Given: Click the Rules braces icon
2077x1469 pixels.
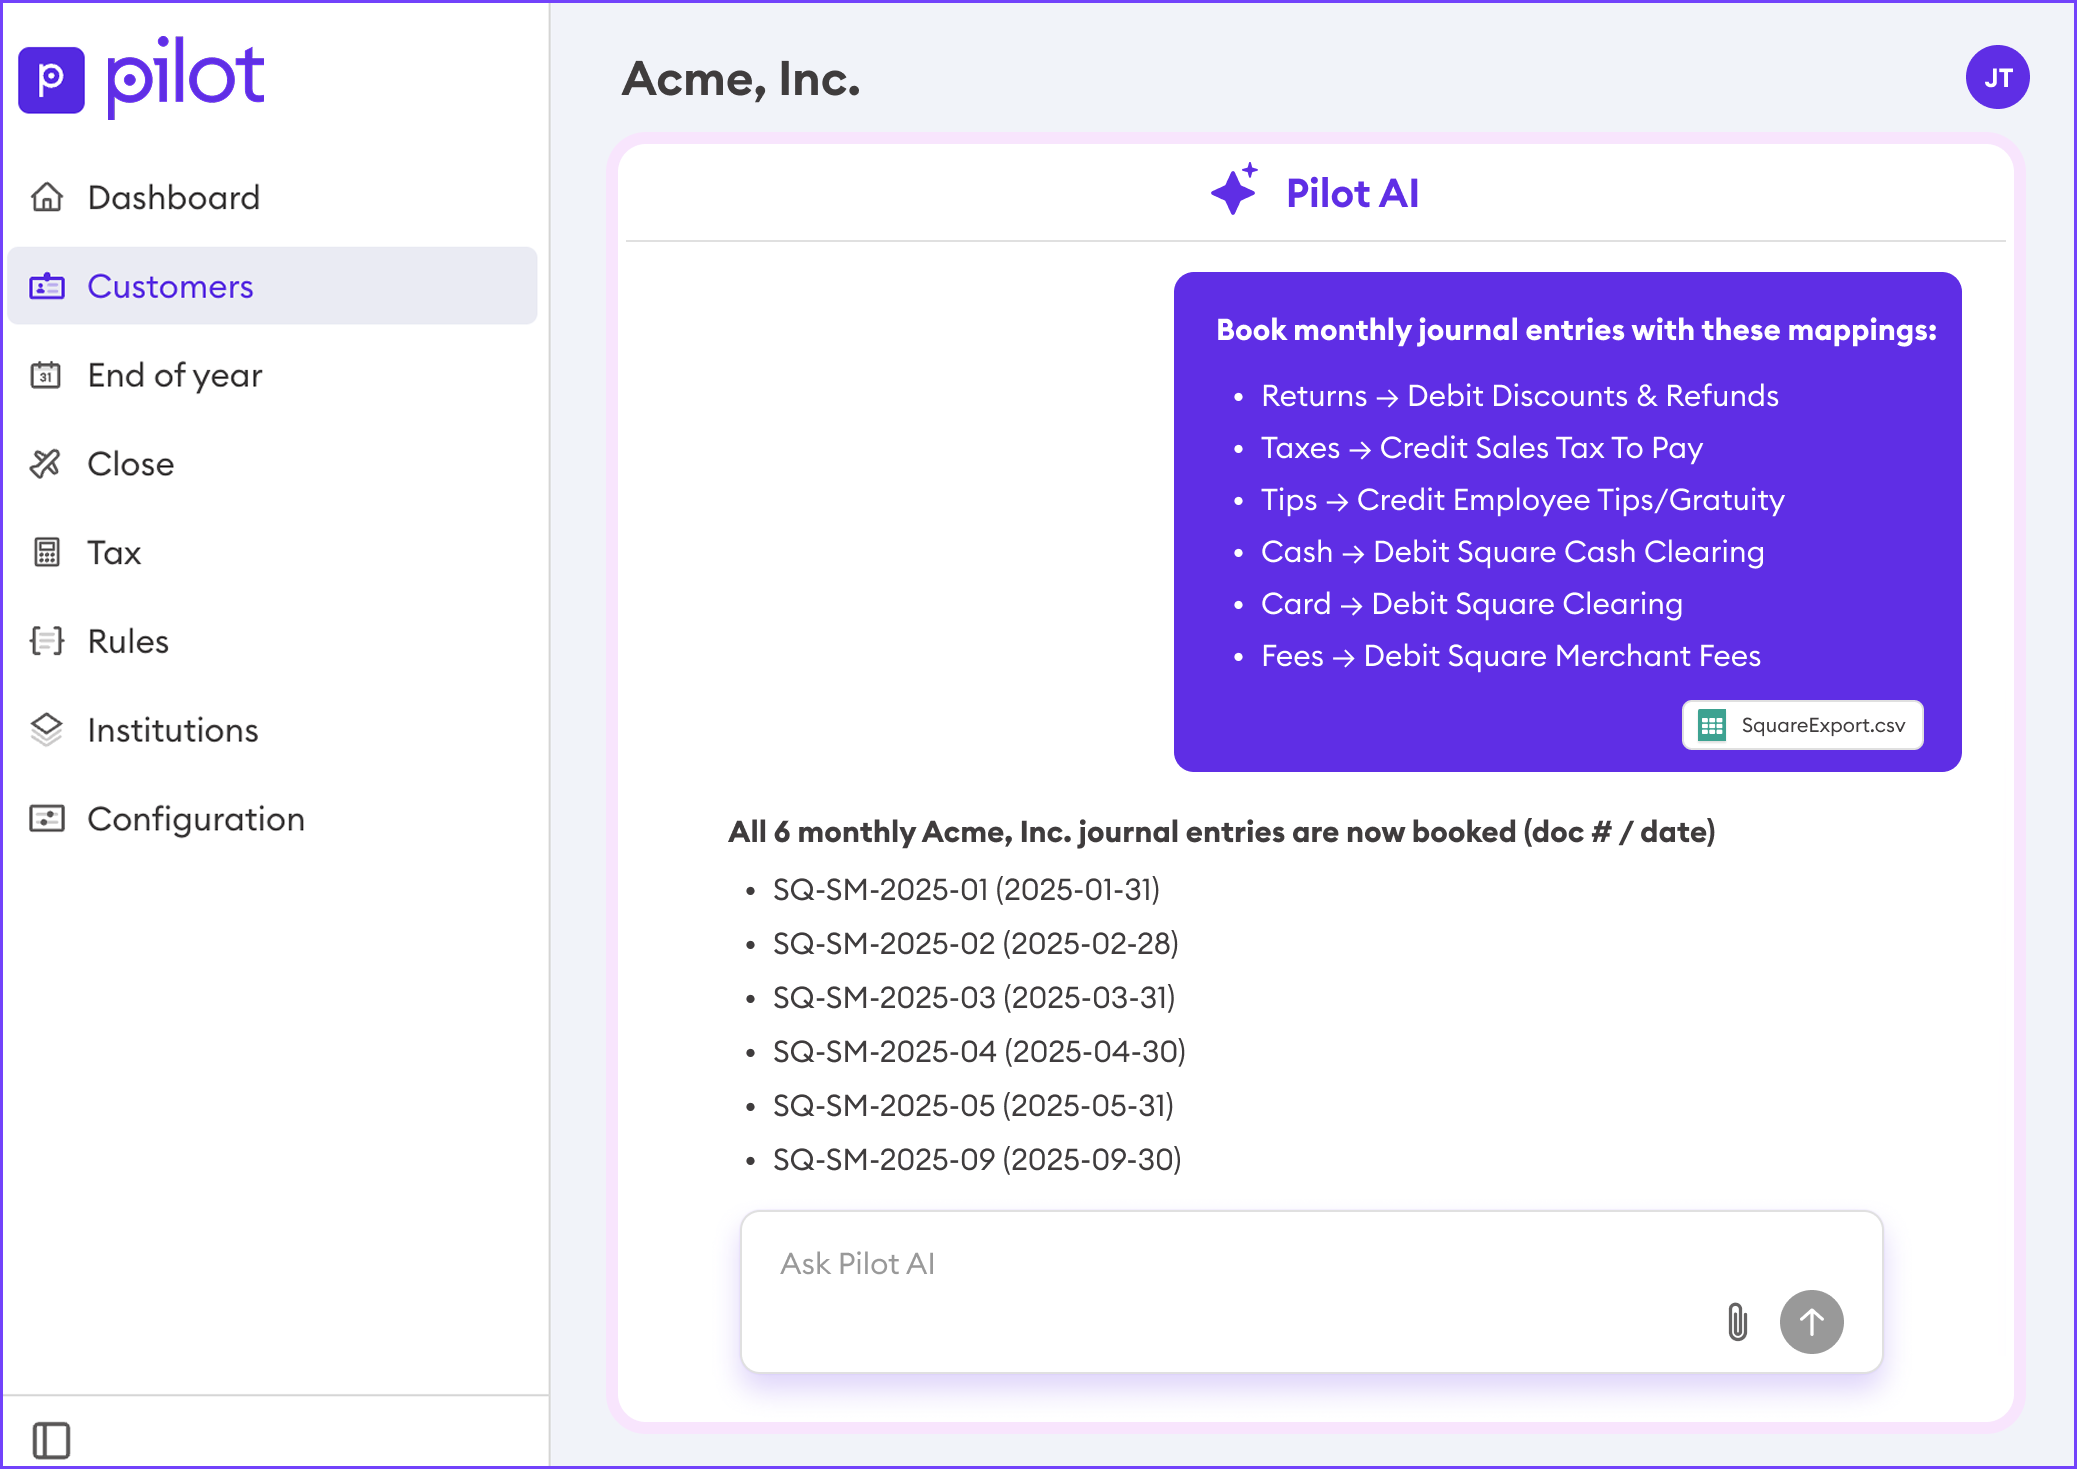Looking at the screenshot, I should pos(47,641).
